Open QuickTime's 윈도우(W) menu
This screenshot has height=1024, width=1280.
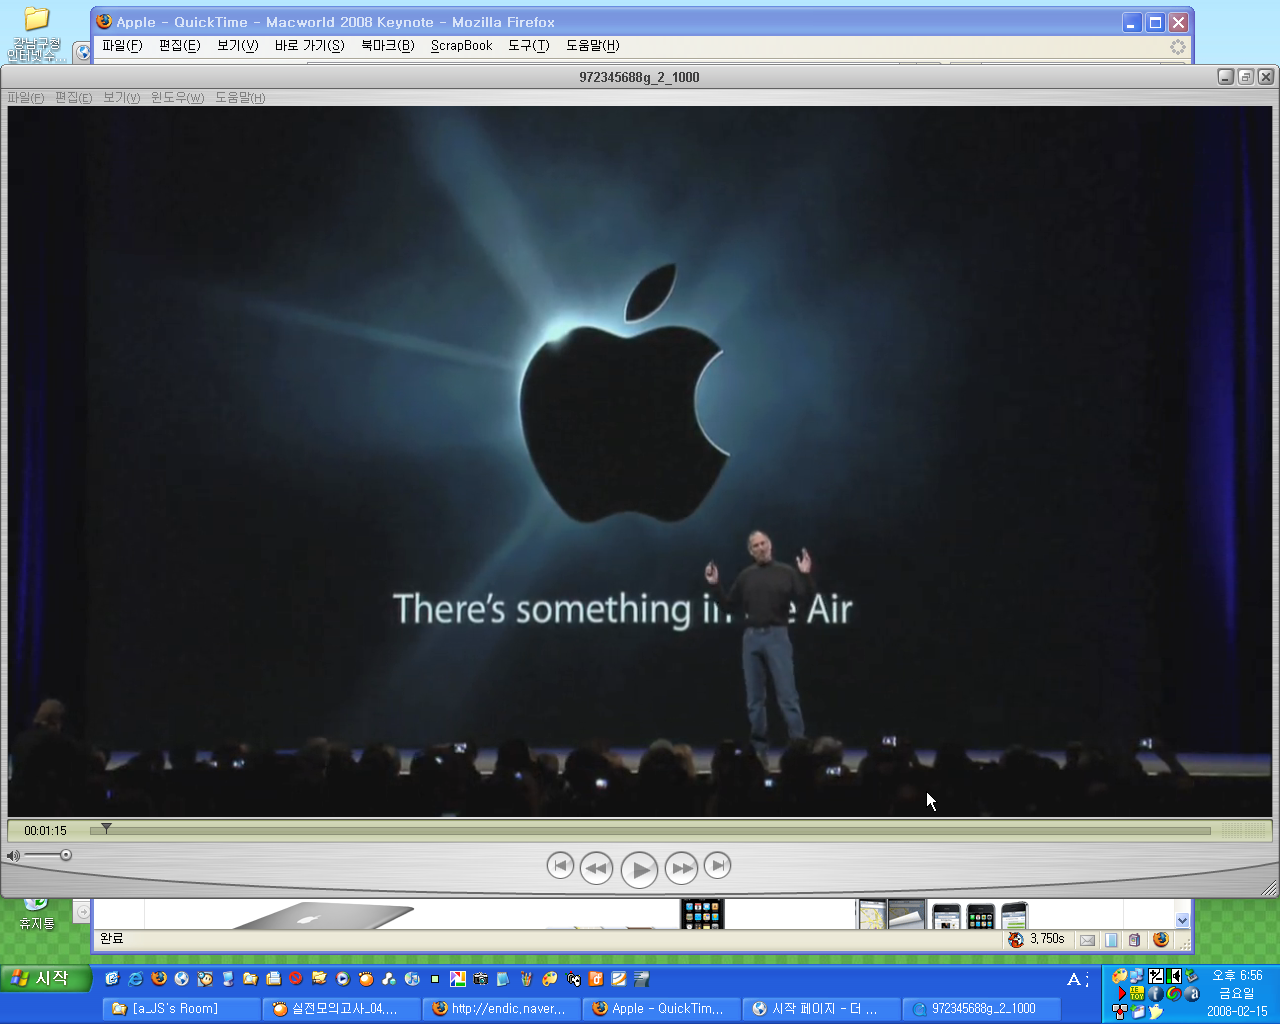coord(177,98)
